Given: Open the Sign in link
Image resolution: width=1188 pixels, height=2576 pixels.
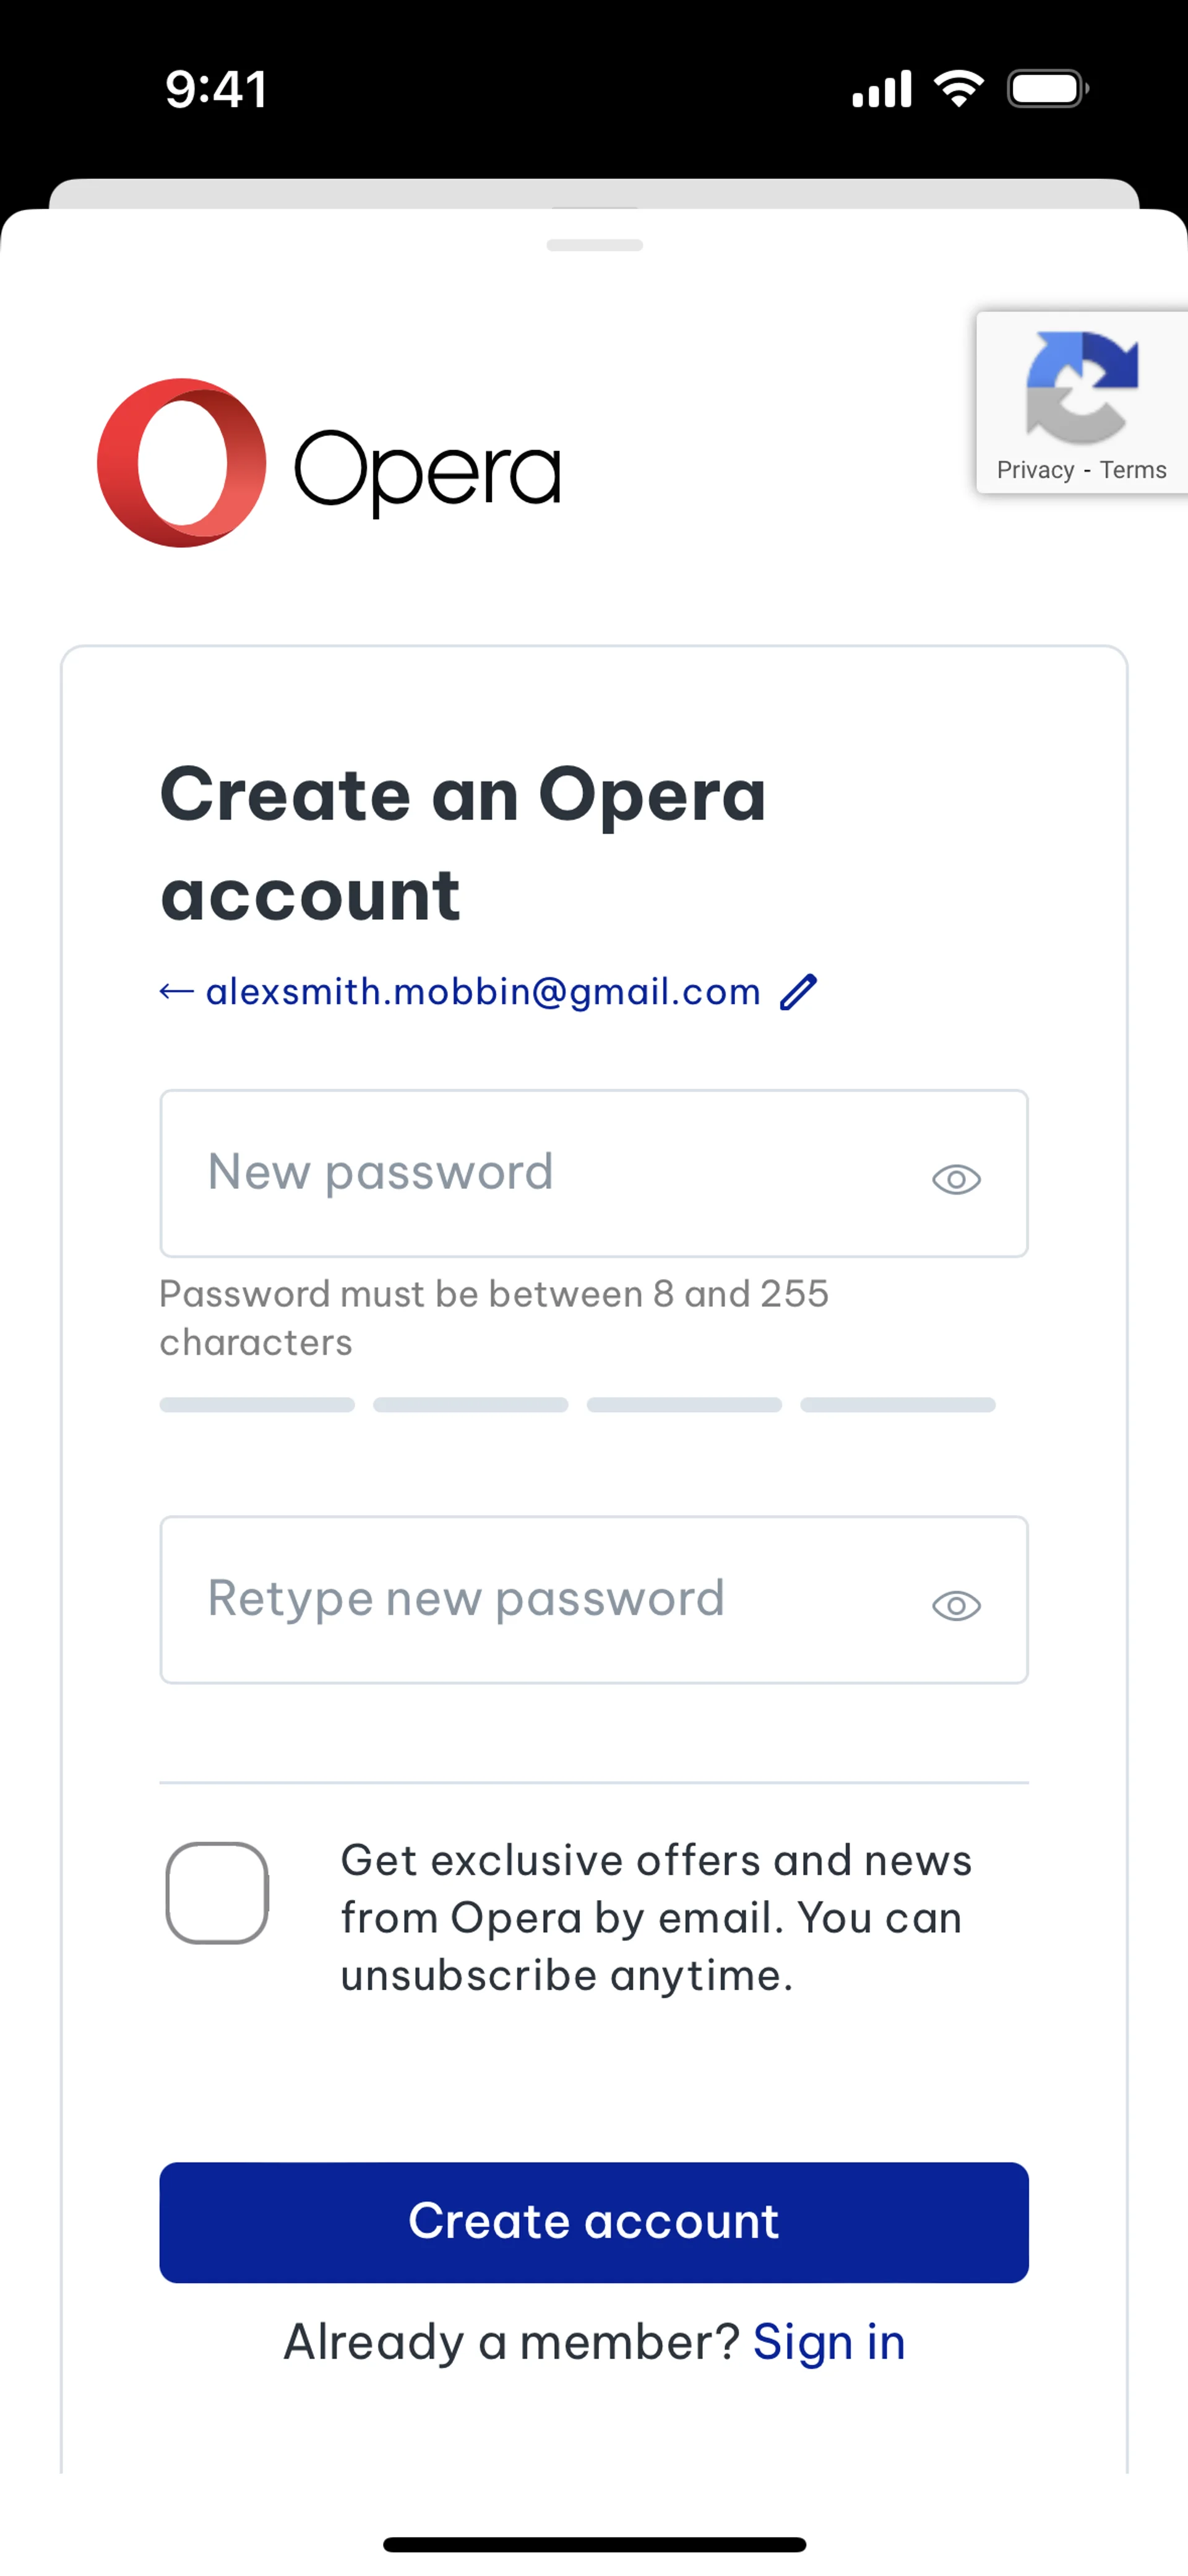Looking at the screenshot, I should (828, 2342).
